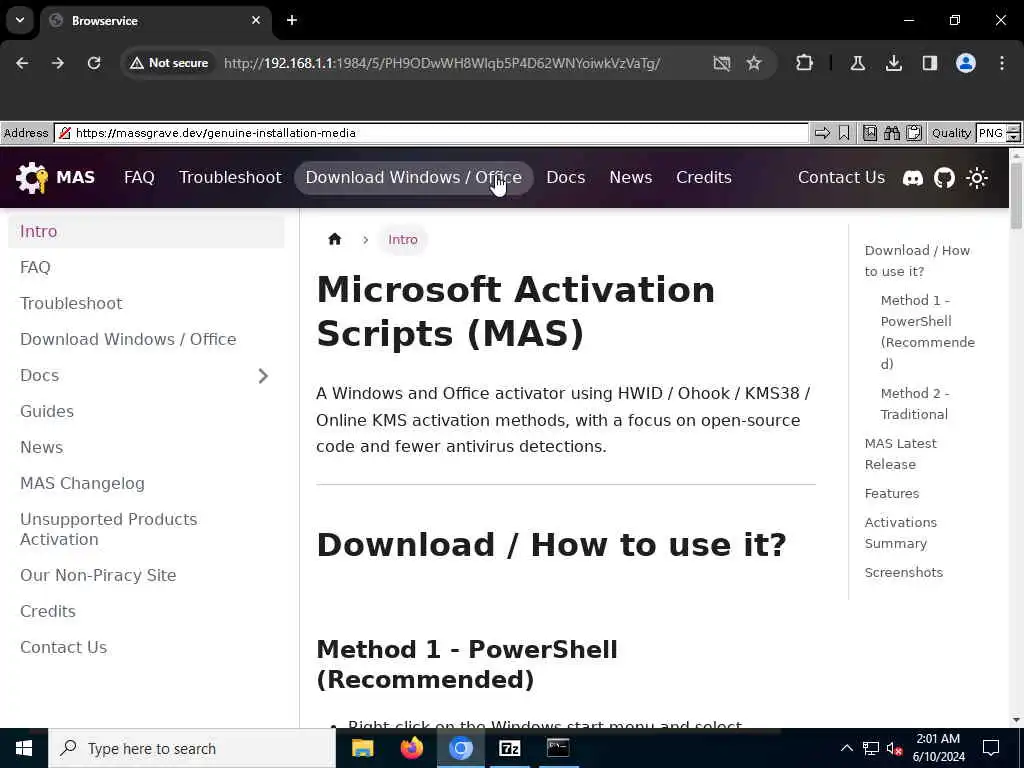1024x768 pixels.
Task: Click the home icon in breadcrumb
Action: [335, 239]
